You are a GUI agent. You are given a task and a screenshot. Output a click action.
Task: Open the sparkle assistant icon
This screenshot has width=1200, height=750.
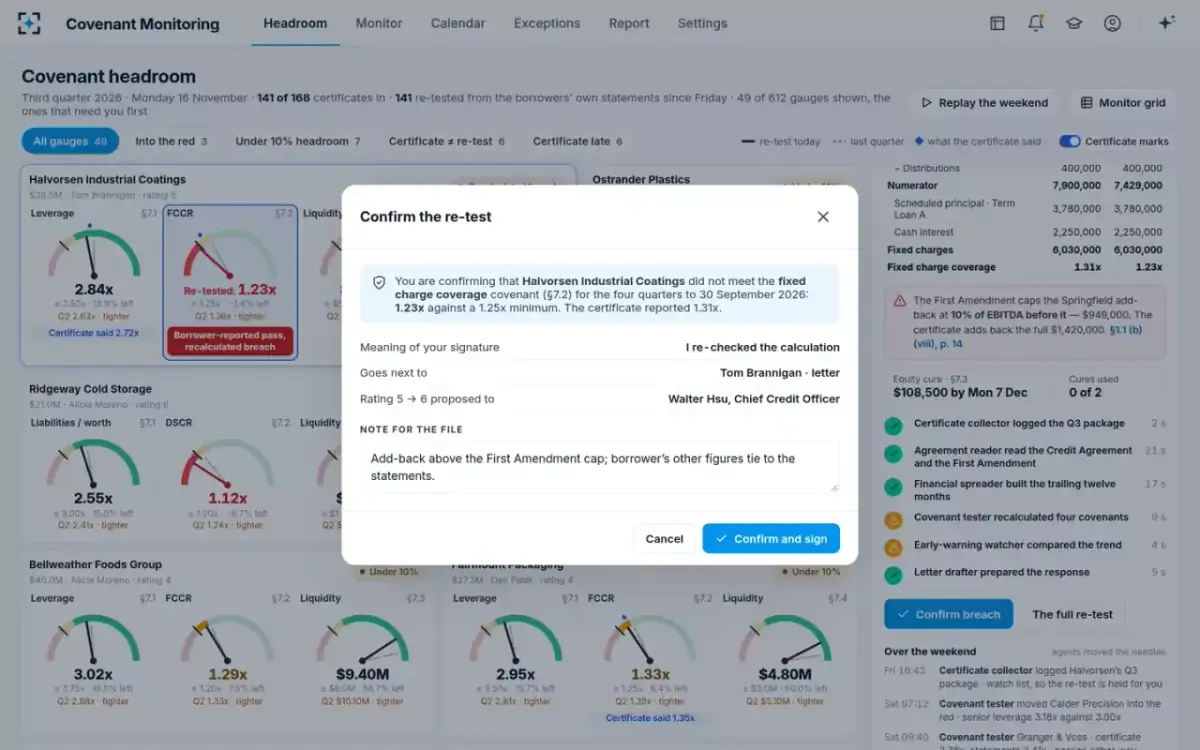tap(1166, 23)
